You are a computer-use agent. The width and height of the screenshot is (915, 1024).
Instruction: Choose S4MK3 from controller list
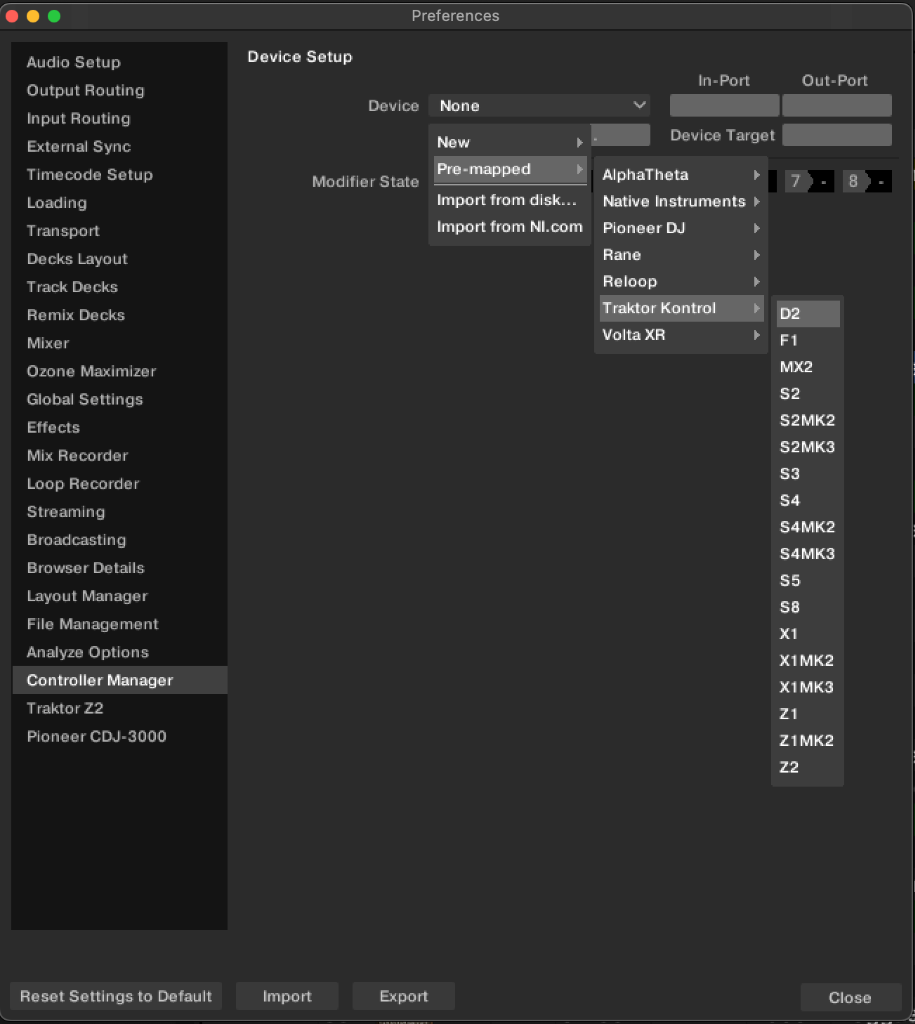tap(808, 554)
